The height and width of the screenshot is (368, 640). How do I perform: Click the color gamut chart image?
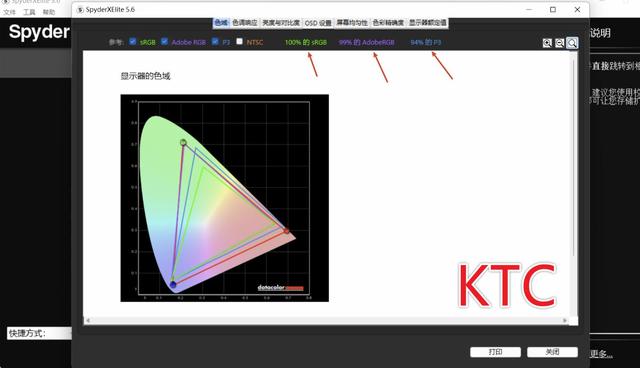coord(224,198)
